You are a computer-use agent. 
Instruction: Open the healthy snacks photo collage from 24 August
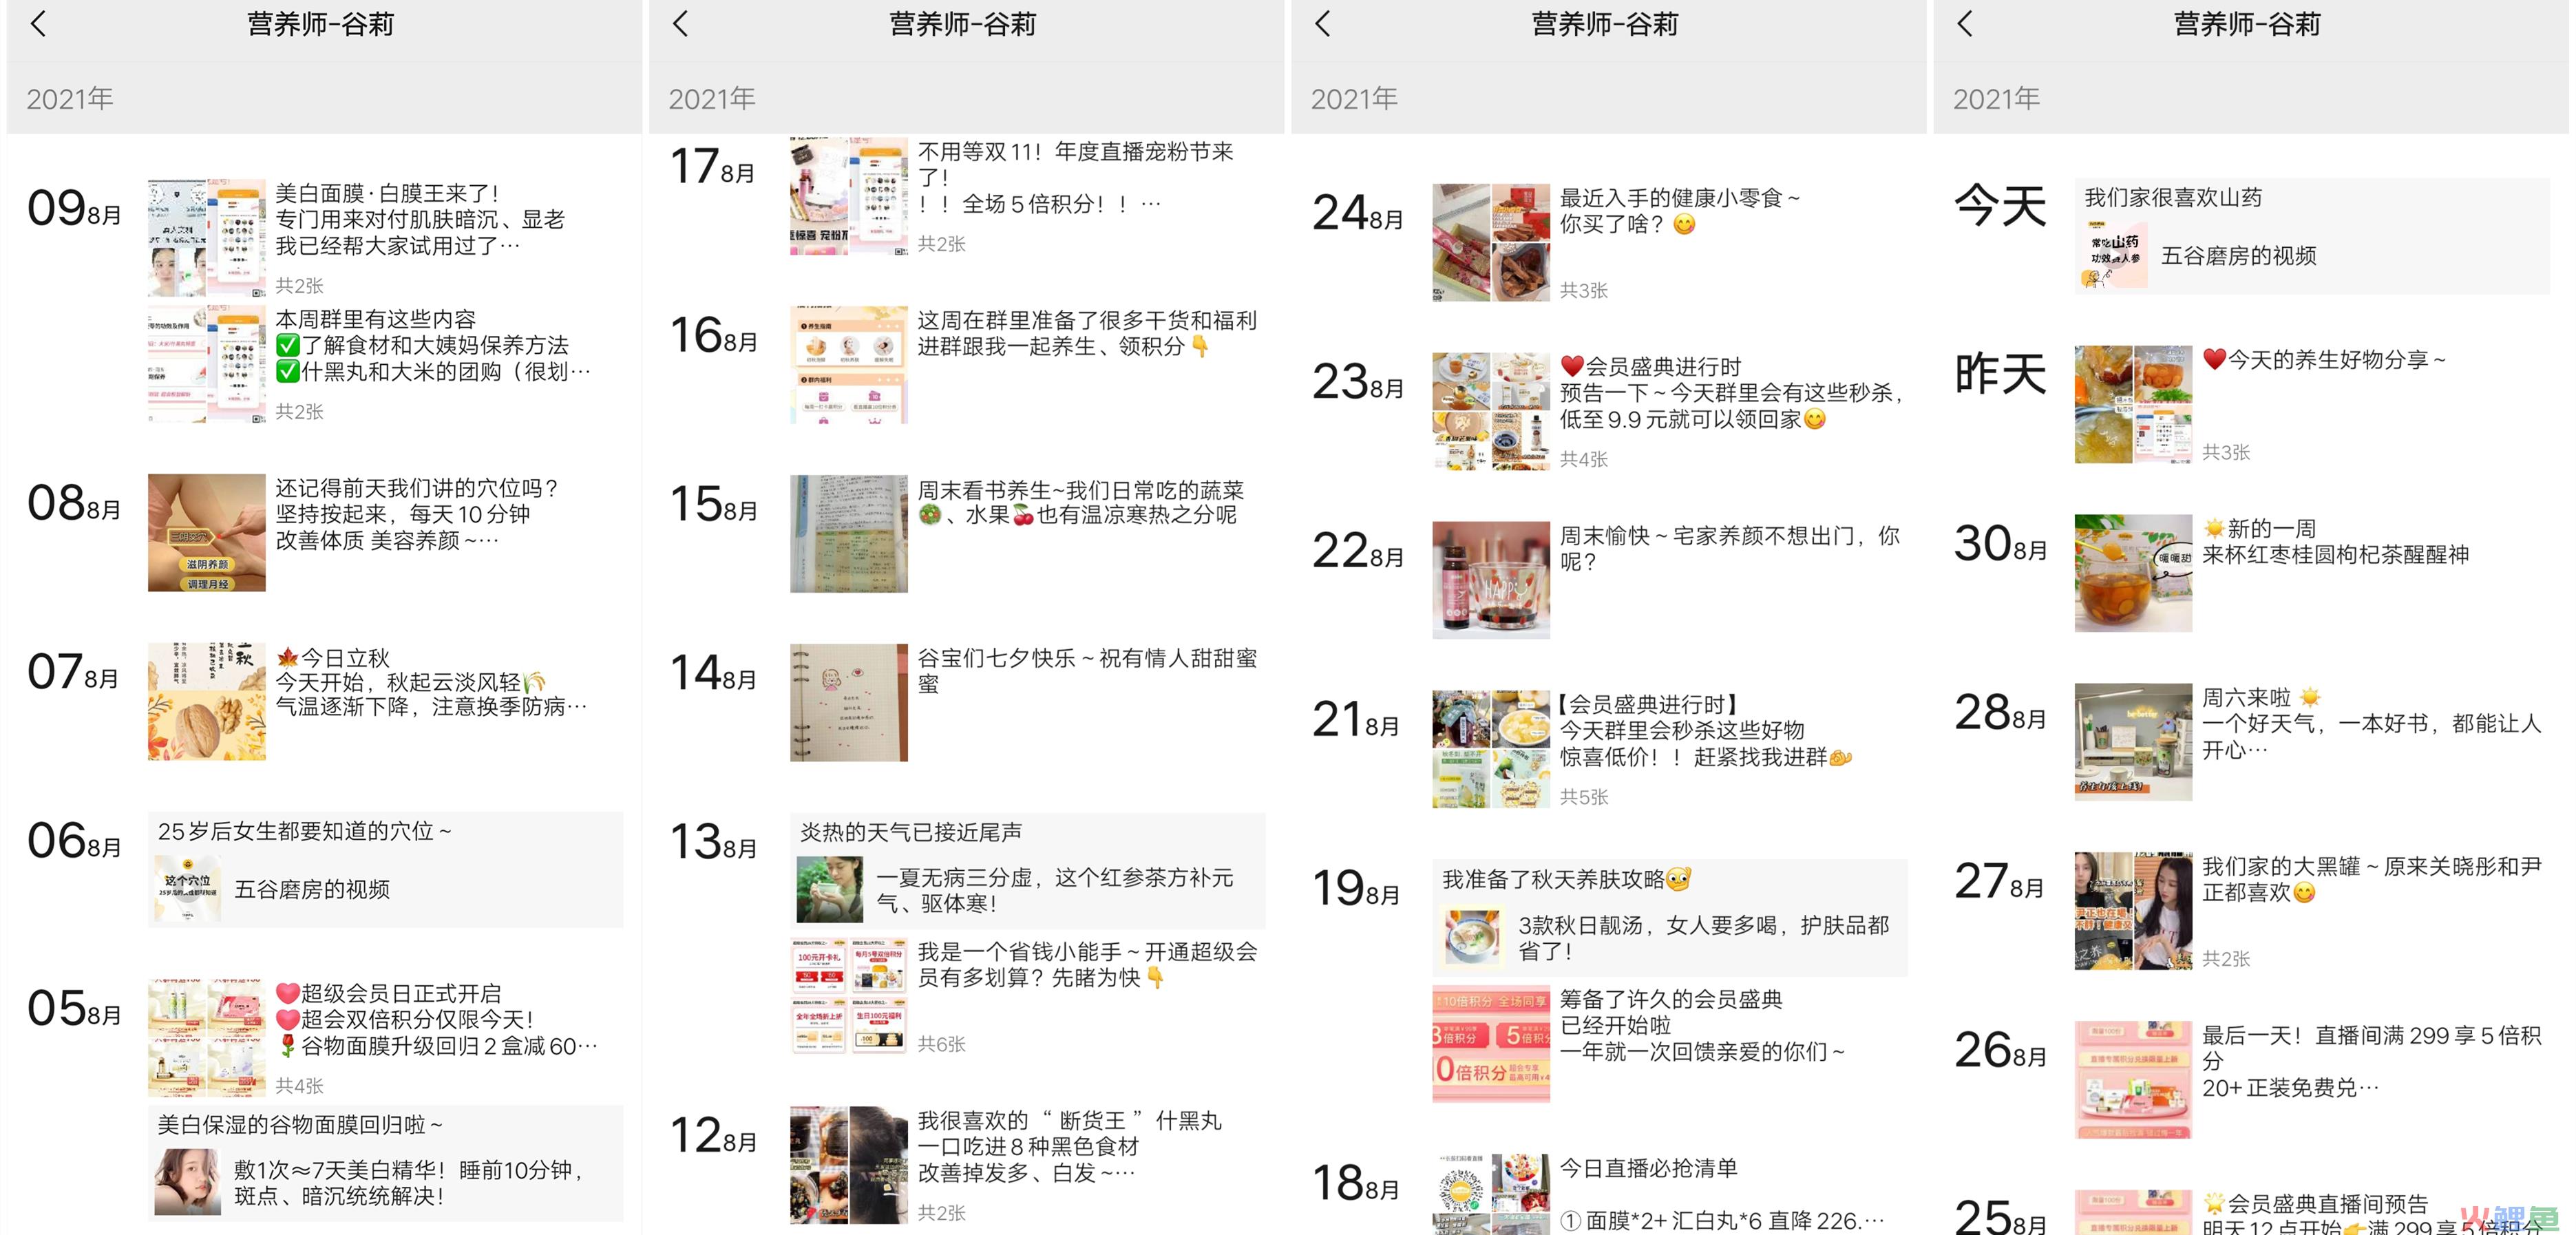point(1491,242)
